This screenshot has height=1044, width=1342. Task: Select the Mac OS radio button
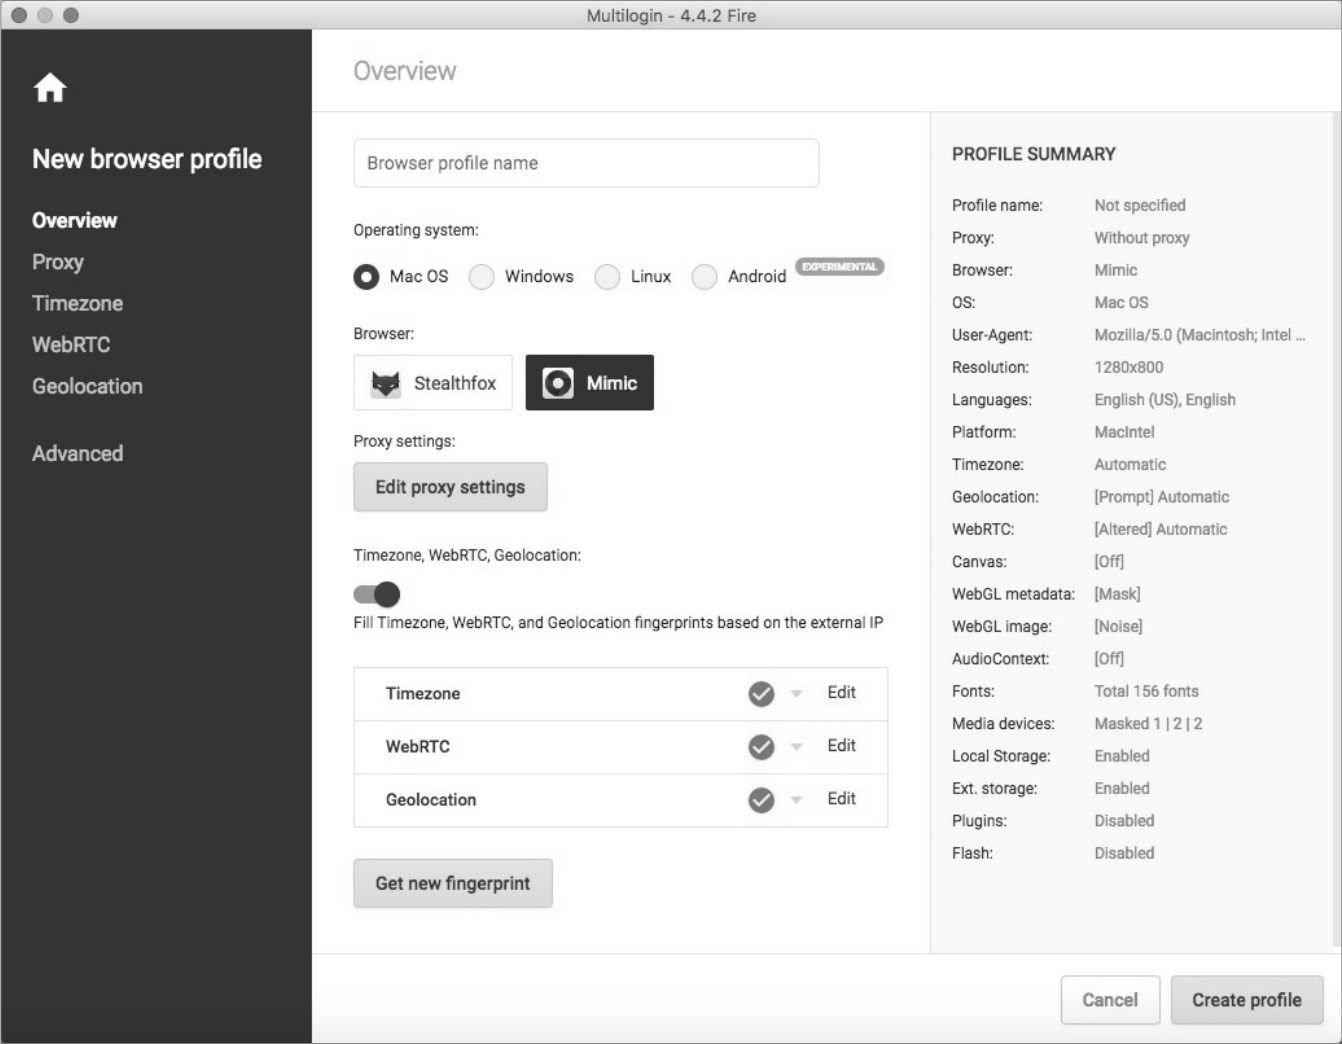pos(366,277)
